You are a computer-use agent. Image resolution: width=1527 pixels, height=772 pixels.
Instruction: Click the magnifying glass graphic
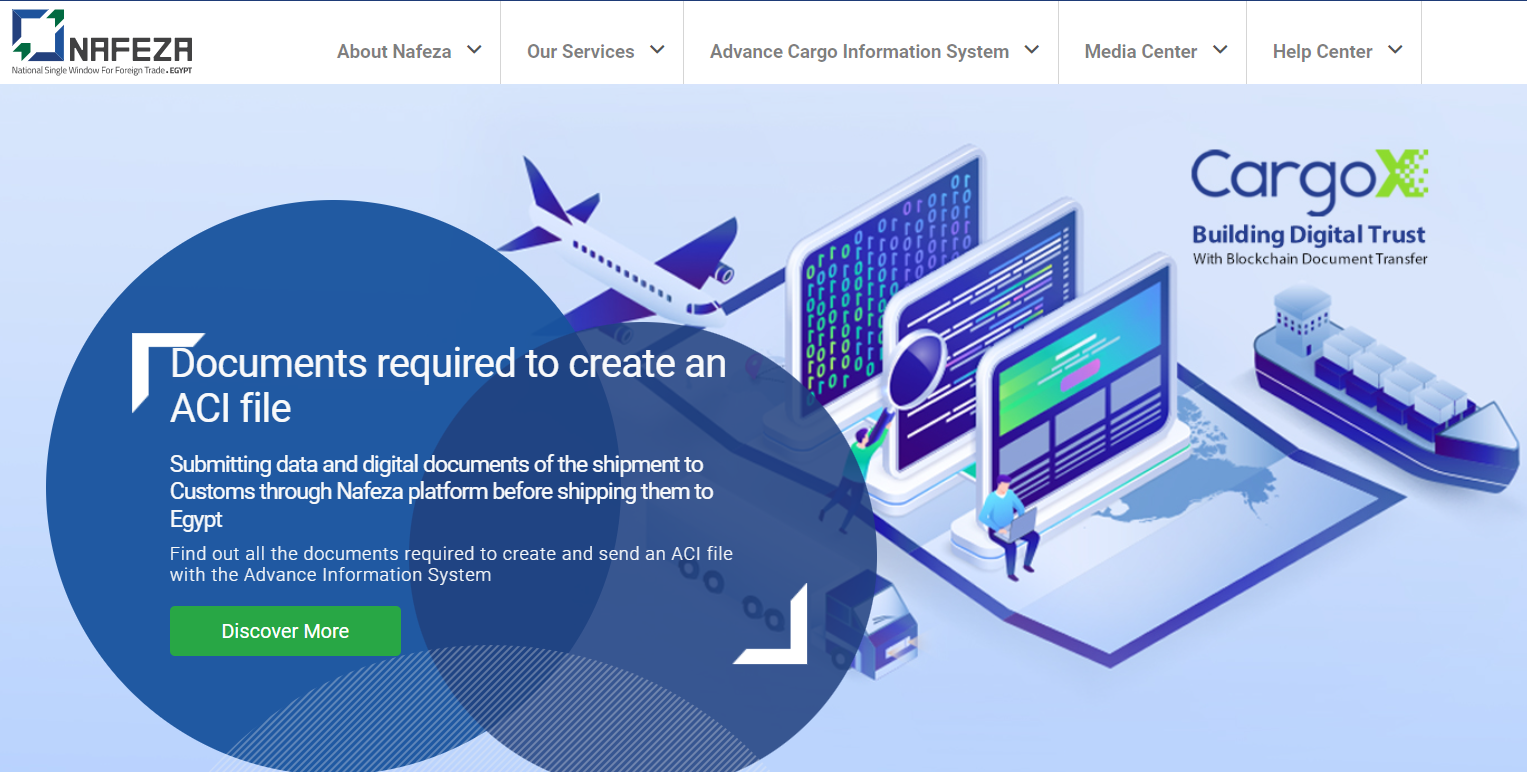(915, 372)
